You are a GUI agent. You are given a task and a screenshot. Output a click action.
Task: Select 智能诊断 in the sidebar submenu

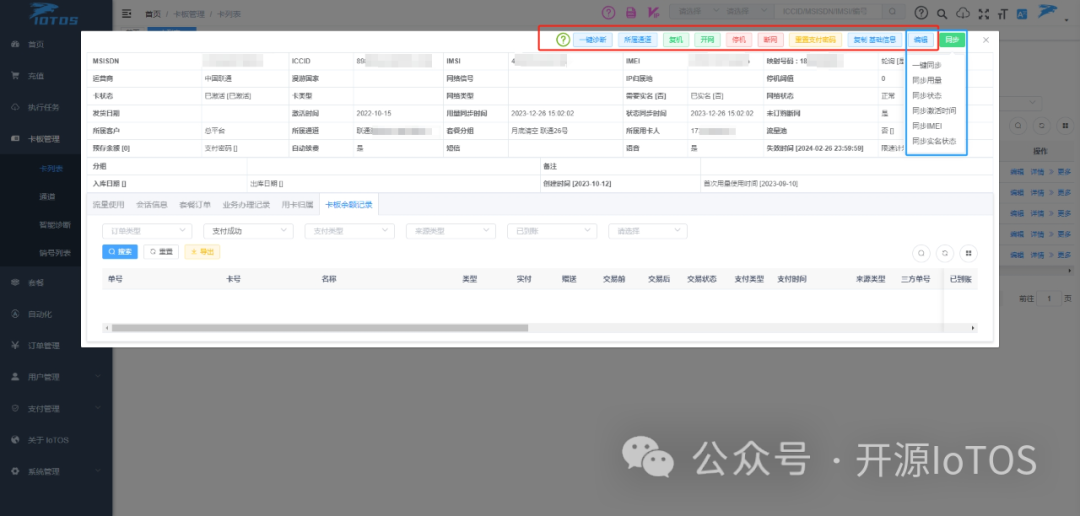tap(56, 225)
